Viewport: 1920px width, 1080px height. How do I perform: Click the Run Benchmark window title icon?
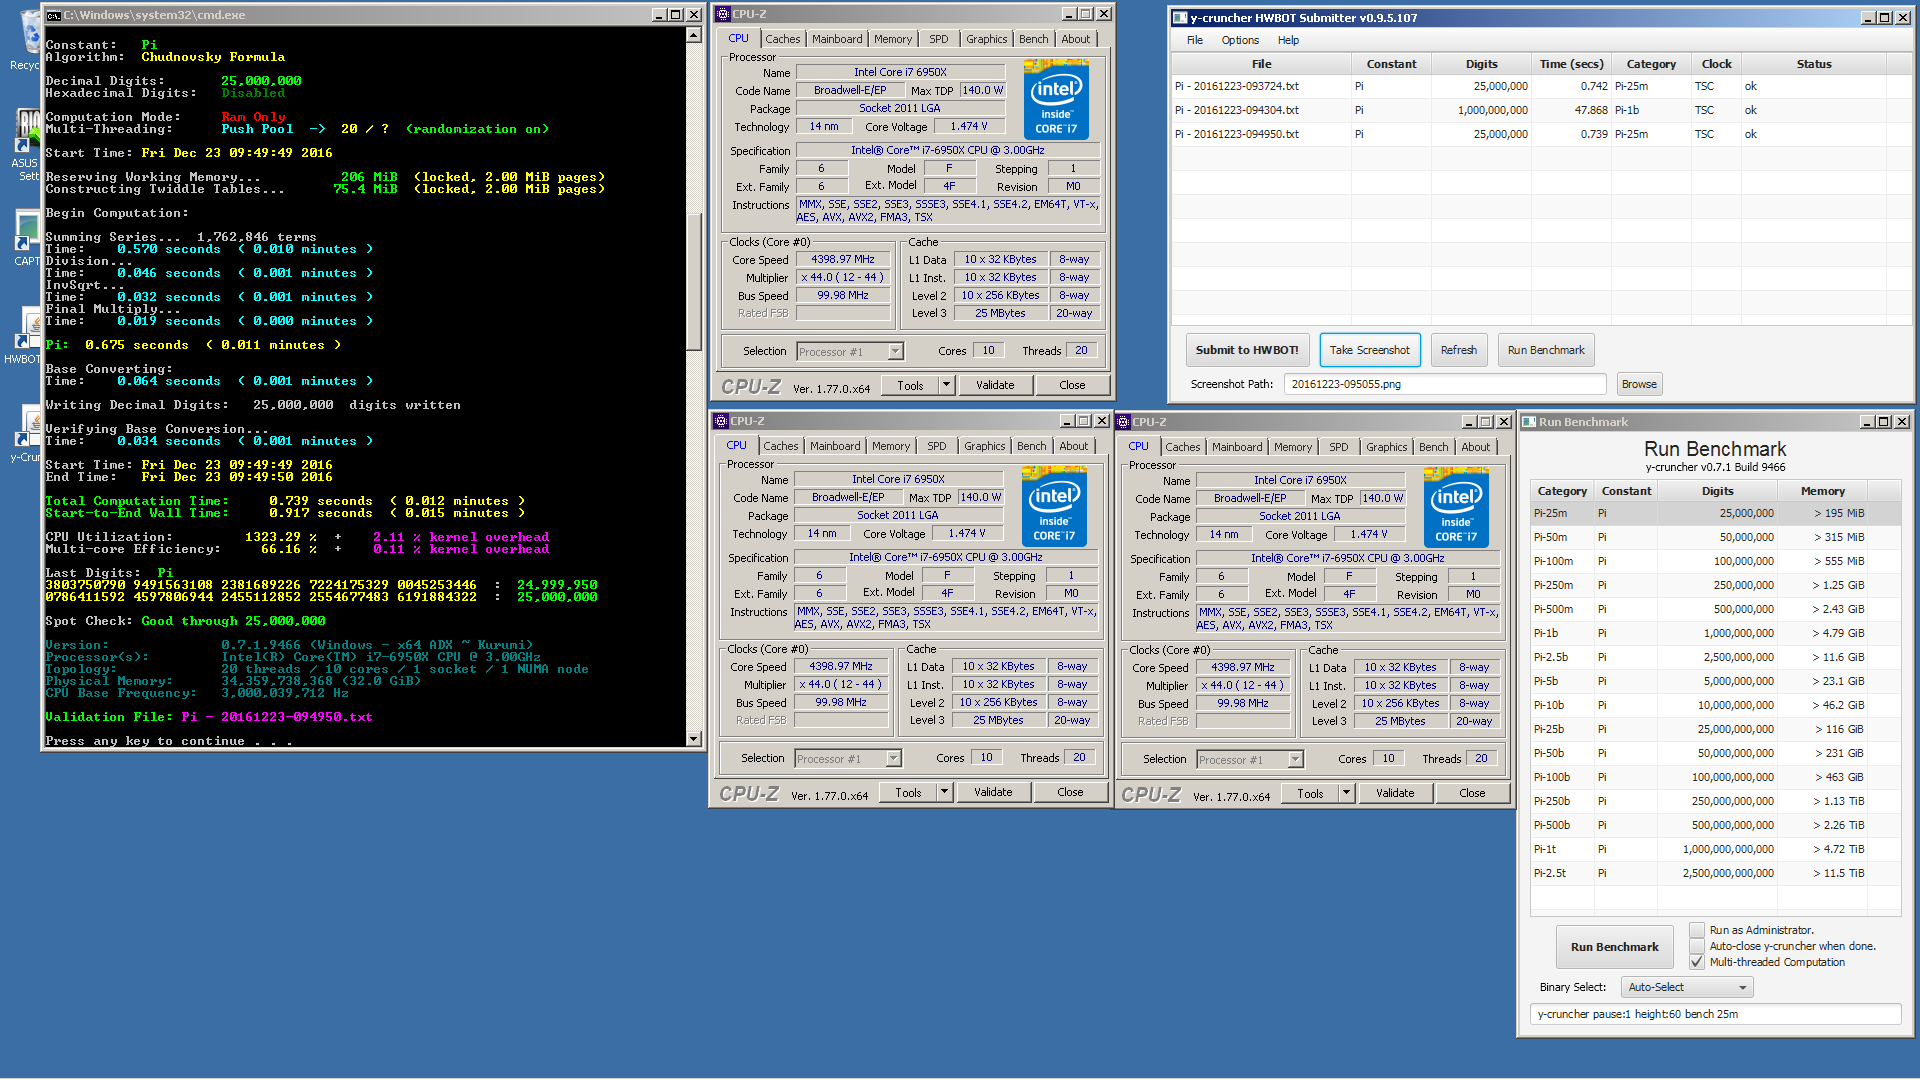click(1529, 422)
